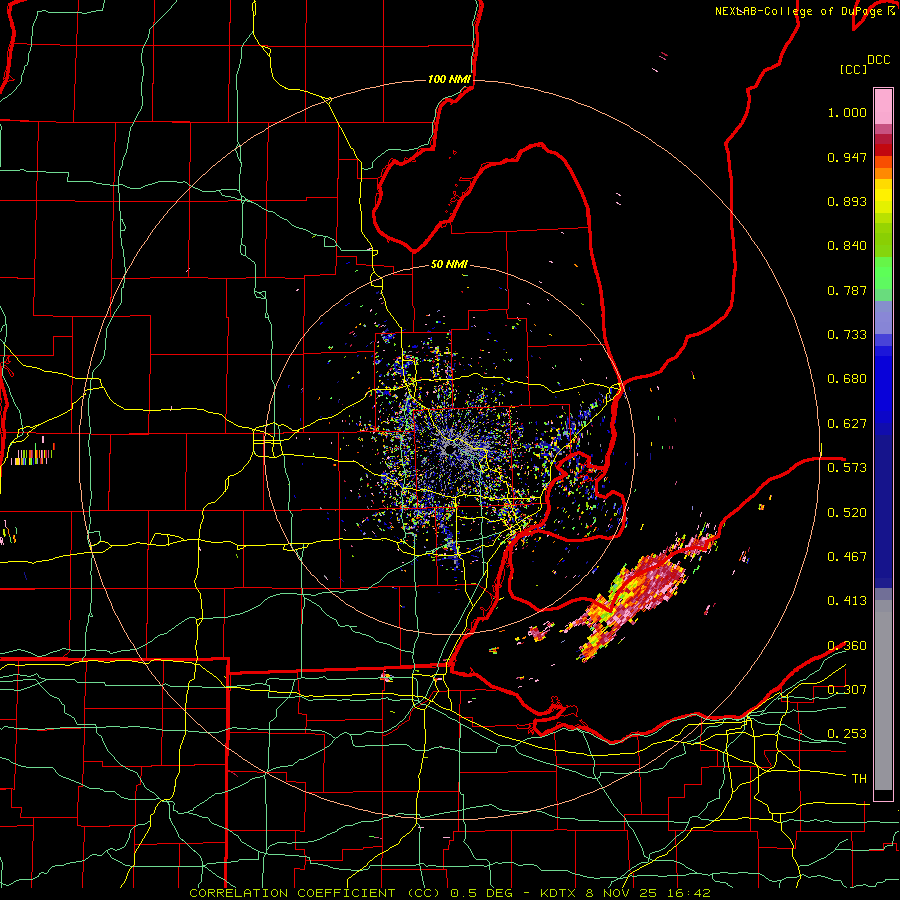Select the 0.627 color scale label
The width and height of the screenshot is (900, 900).
847,424
